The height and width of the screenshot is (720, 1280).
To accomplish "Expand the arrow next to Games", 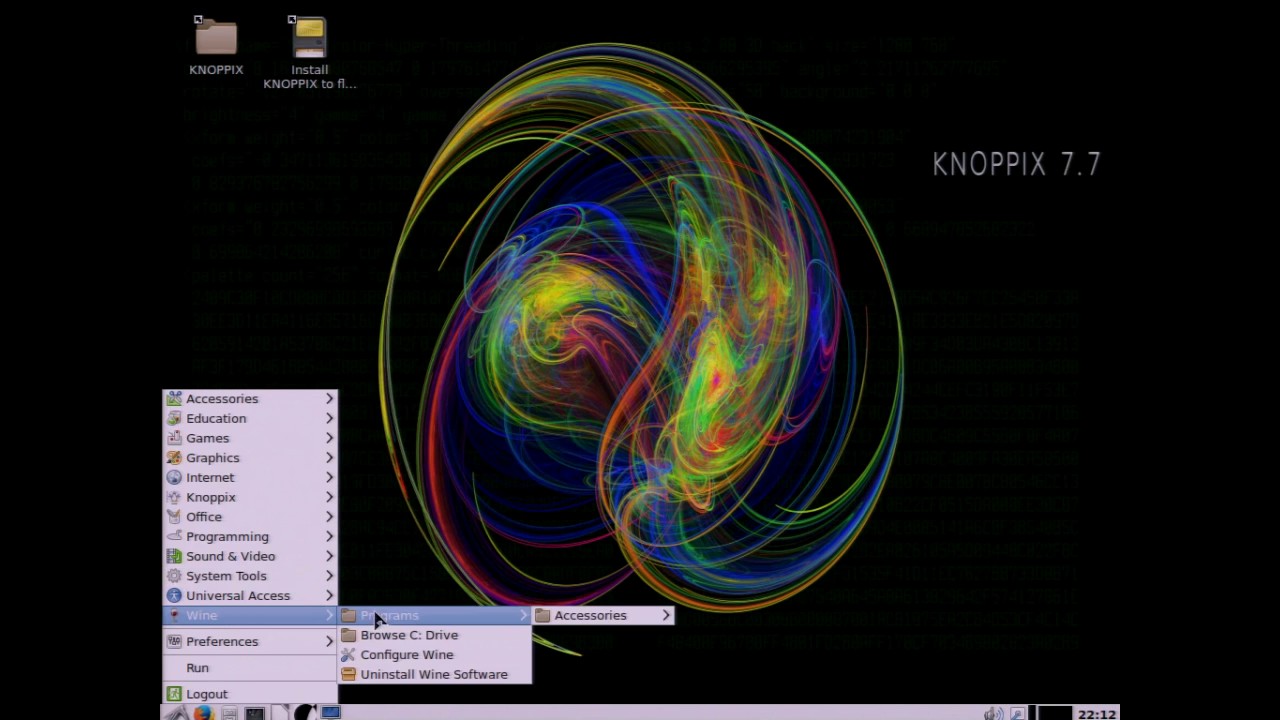I will click(329, 438).
